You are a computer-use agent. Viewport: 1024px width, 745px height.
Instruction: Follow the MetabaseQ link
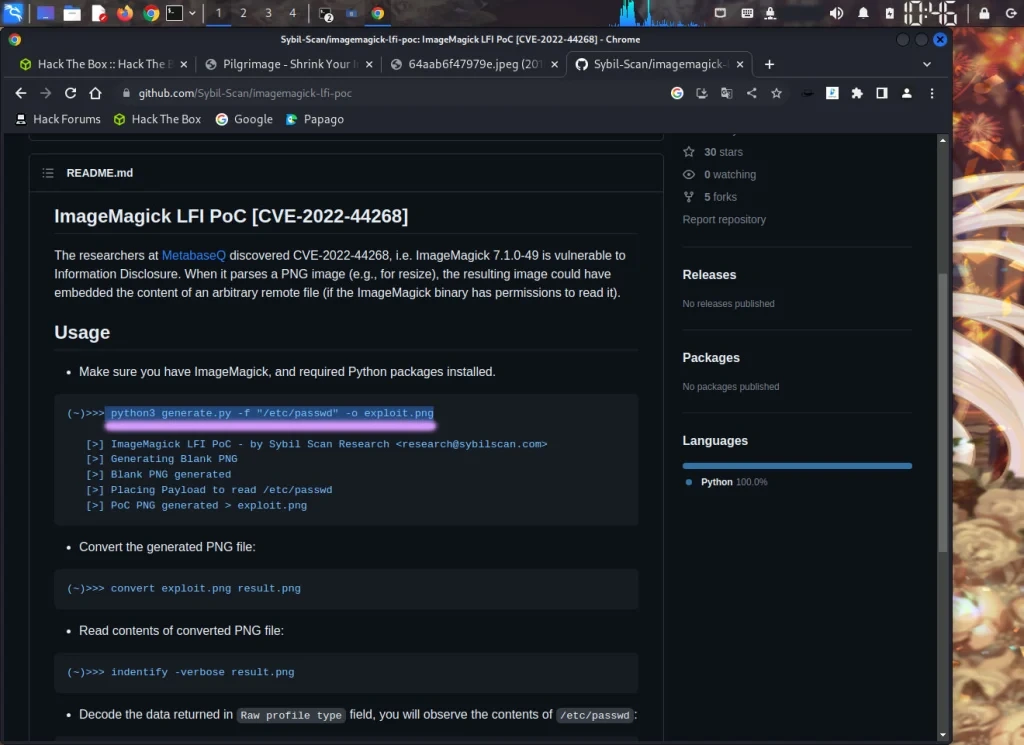pyautogui.click(x=193, y=255)
